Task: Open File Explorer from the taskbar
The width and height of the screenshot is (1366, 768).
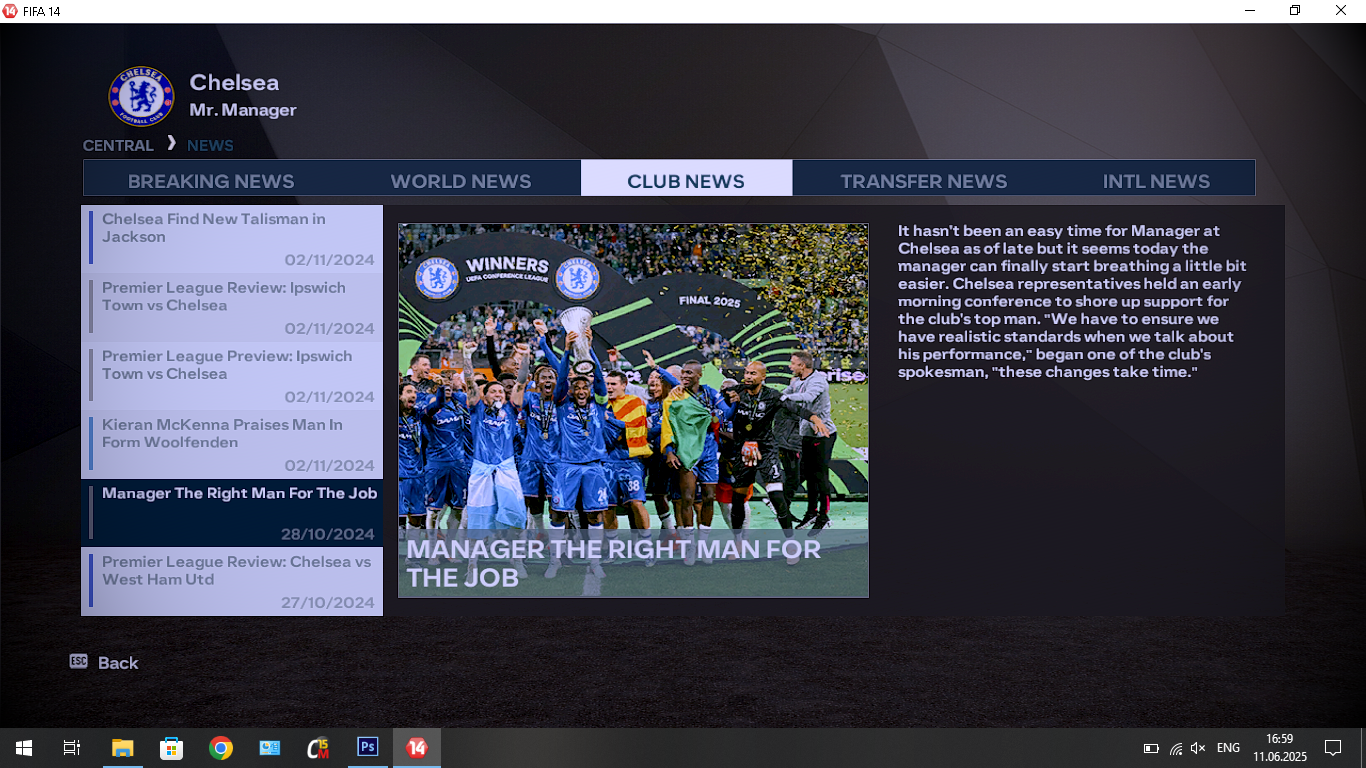Action: (x=122, y=748)
